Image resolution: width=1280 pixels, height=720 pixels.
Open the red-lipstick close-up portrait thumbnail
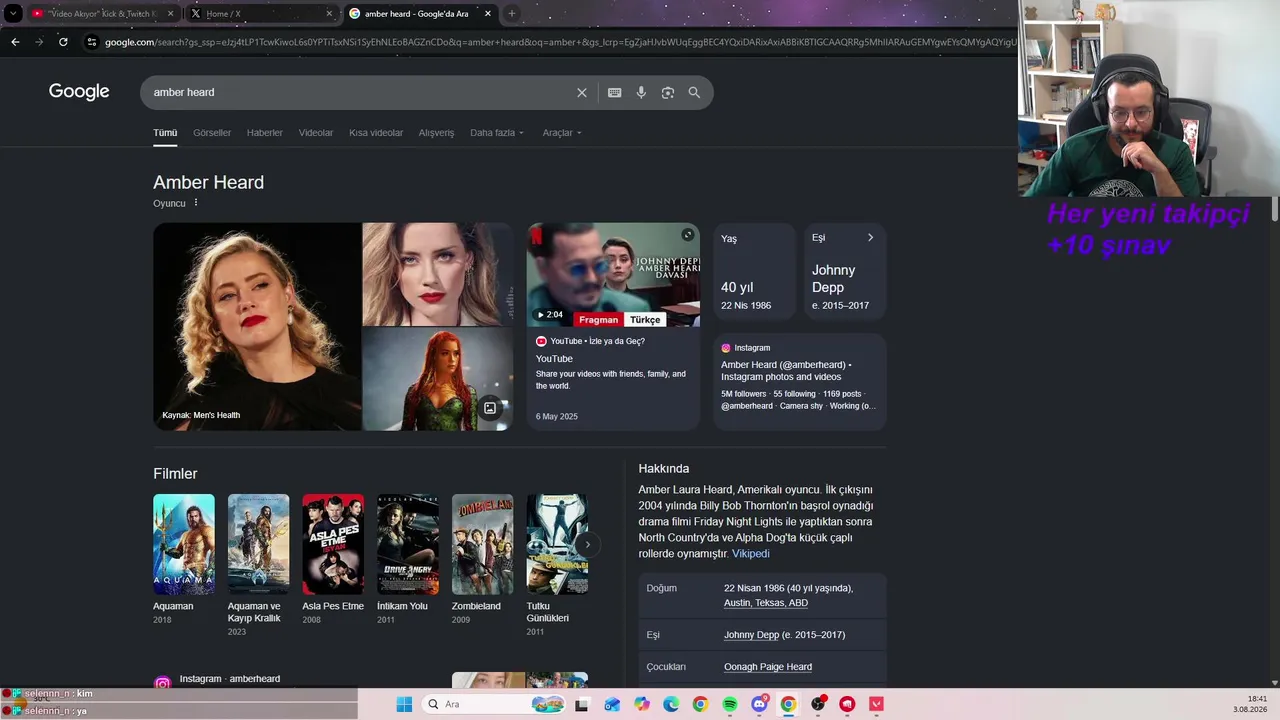(438, 274)
